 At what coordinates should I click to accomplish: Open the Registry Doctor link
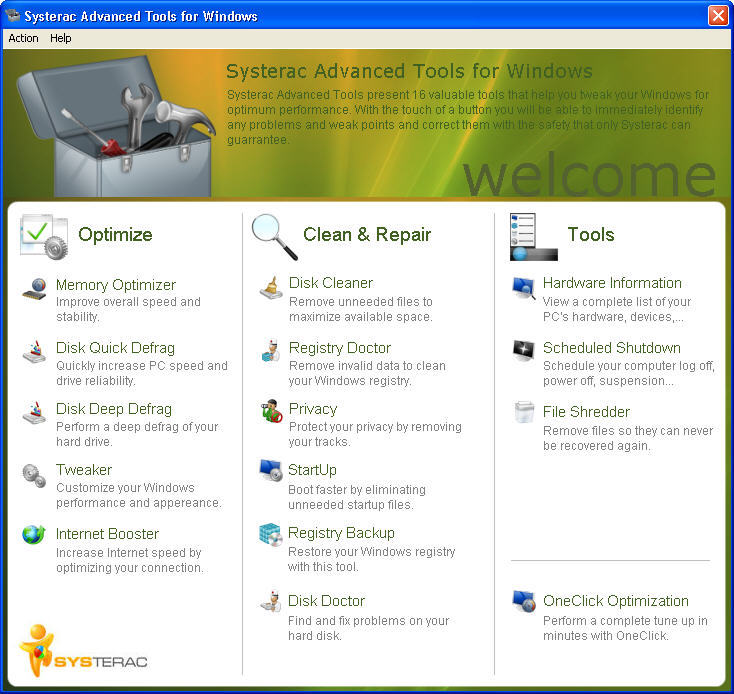[x=340, y=348]
